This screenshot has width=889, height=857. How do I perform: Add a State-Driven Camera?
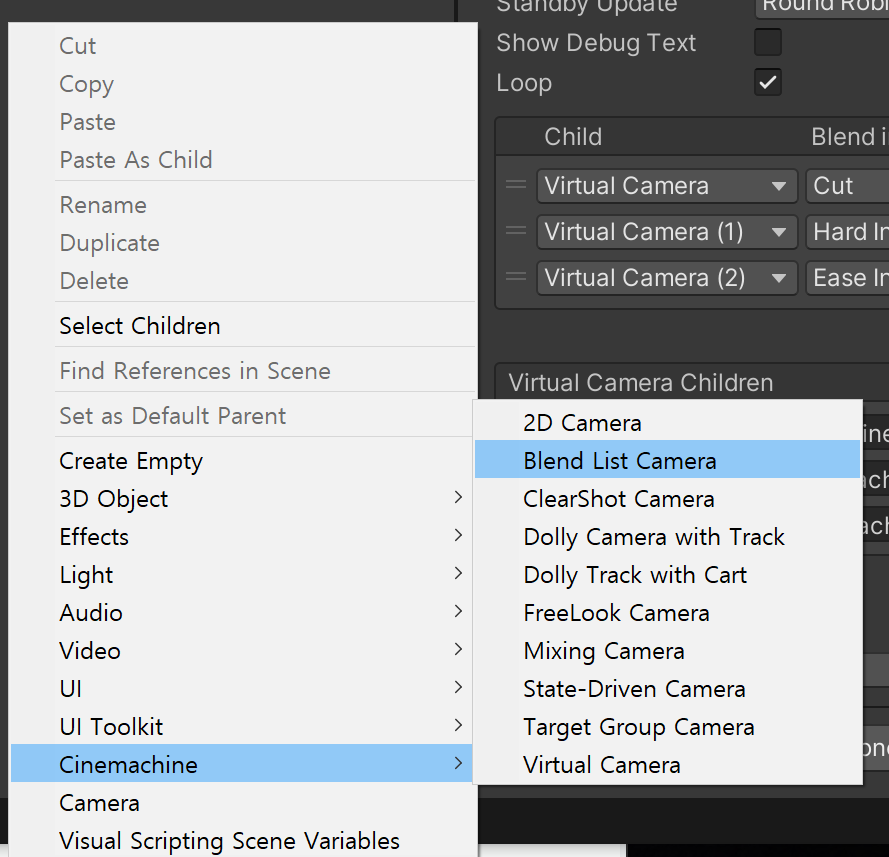click(x=634, y=689)
